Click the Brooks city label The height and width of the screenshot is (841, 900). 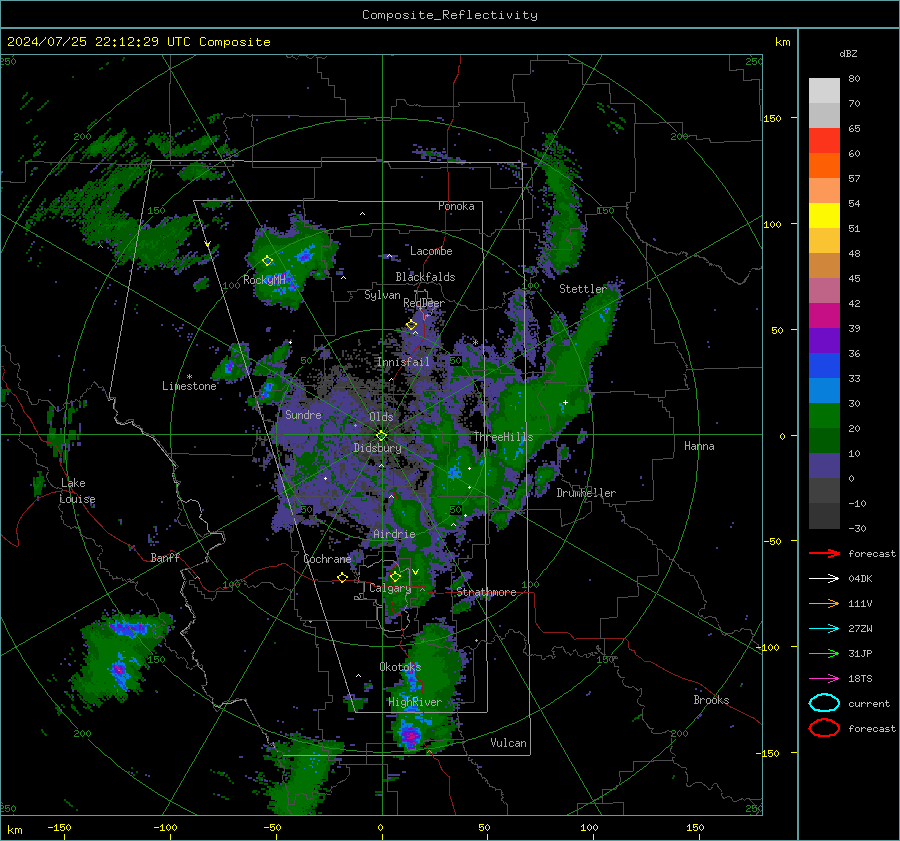click(711, 700)
